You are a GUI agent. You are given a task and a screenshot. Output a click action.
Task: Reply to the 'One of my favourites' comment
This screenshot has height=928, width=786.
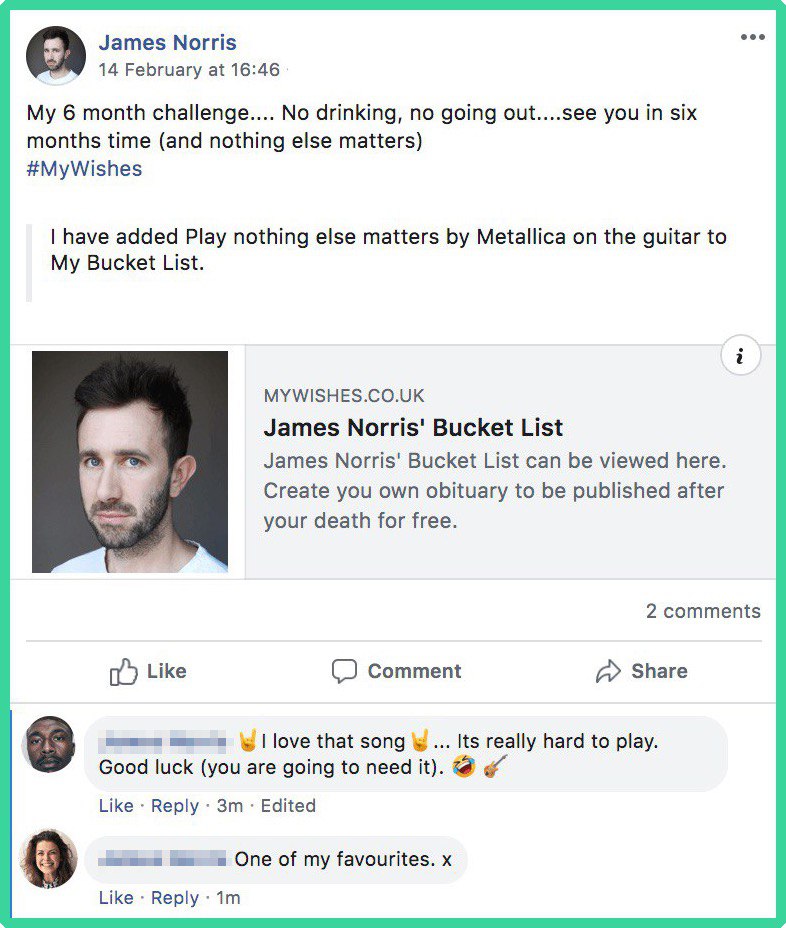(x=175, y=898)
